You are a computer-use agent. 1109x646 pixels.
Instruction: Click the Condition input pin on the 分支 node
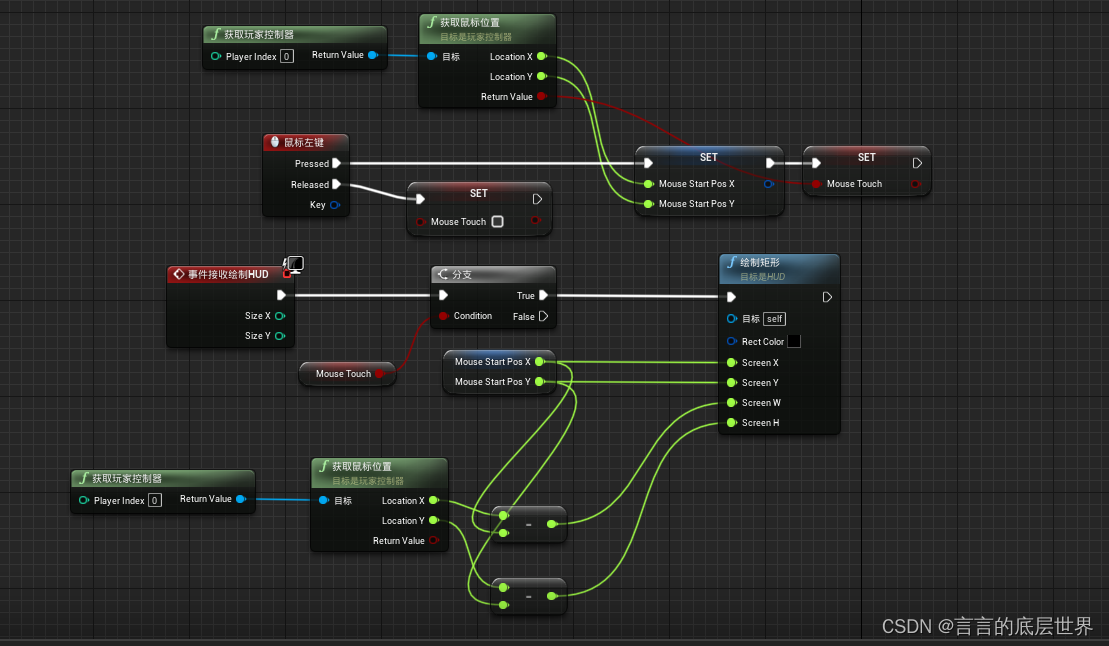[x=443, y=315]
